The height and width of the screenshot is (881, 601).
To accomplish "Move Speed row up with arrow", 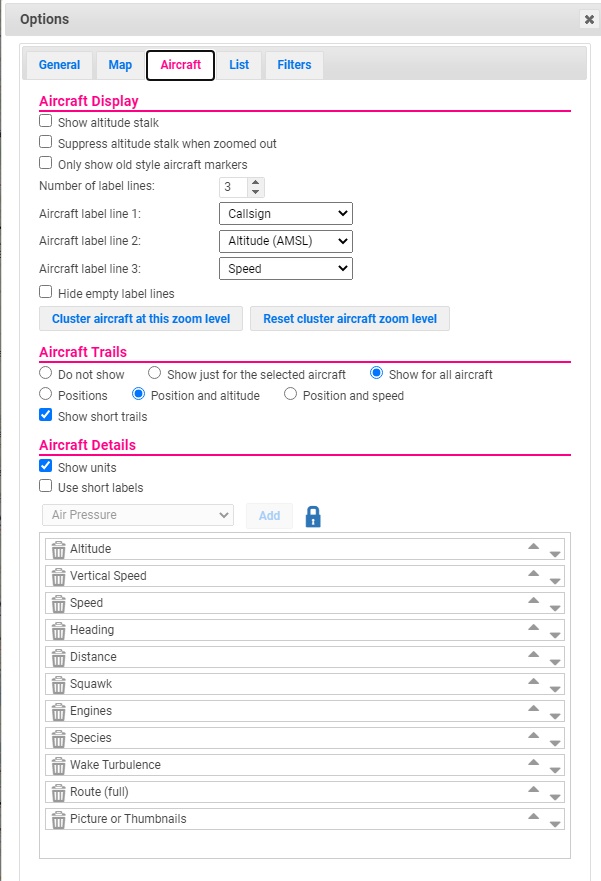I will pyautogui.click(x=534, y=600).
